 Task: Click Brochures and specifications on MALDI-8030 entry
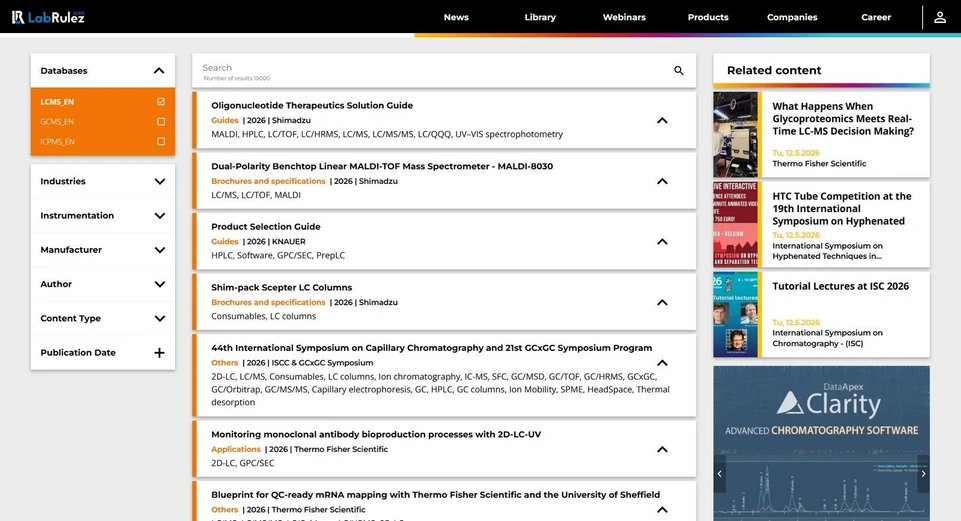point(268,181)
